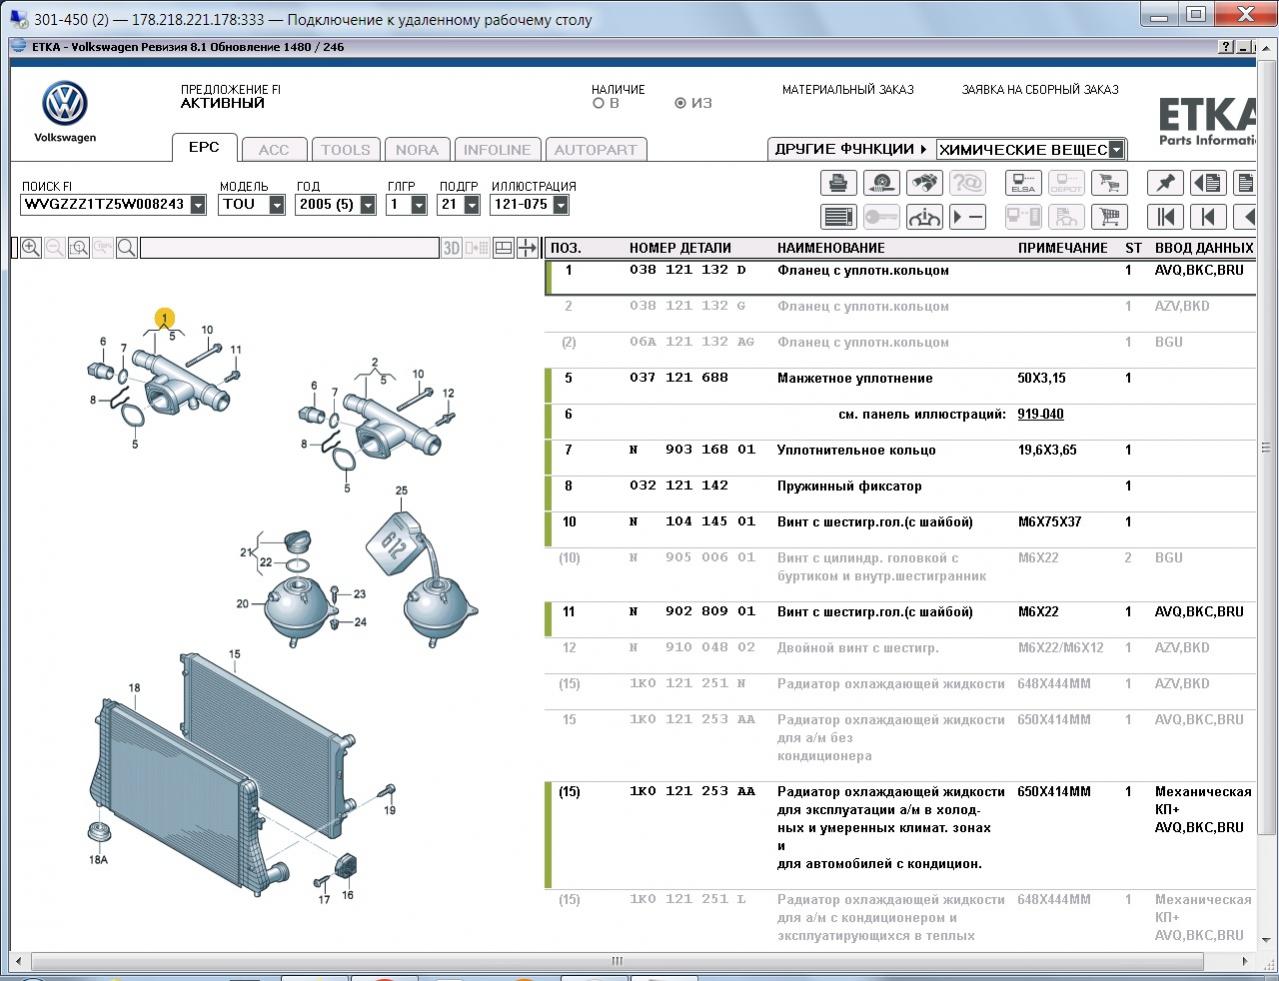
Task: Switch to the AUTOPART tab
Action: [596, 150]
